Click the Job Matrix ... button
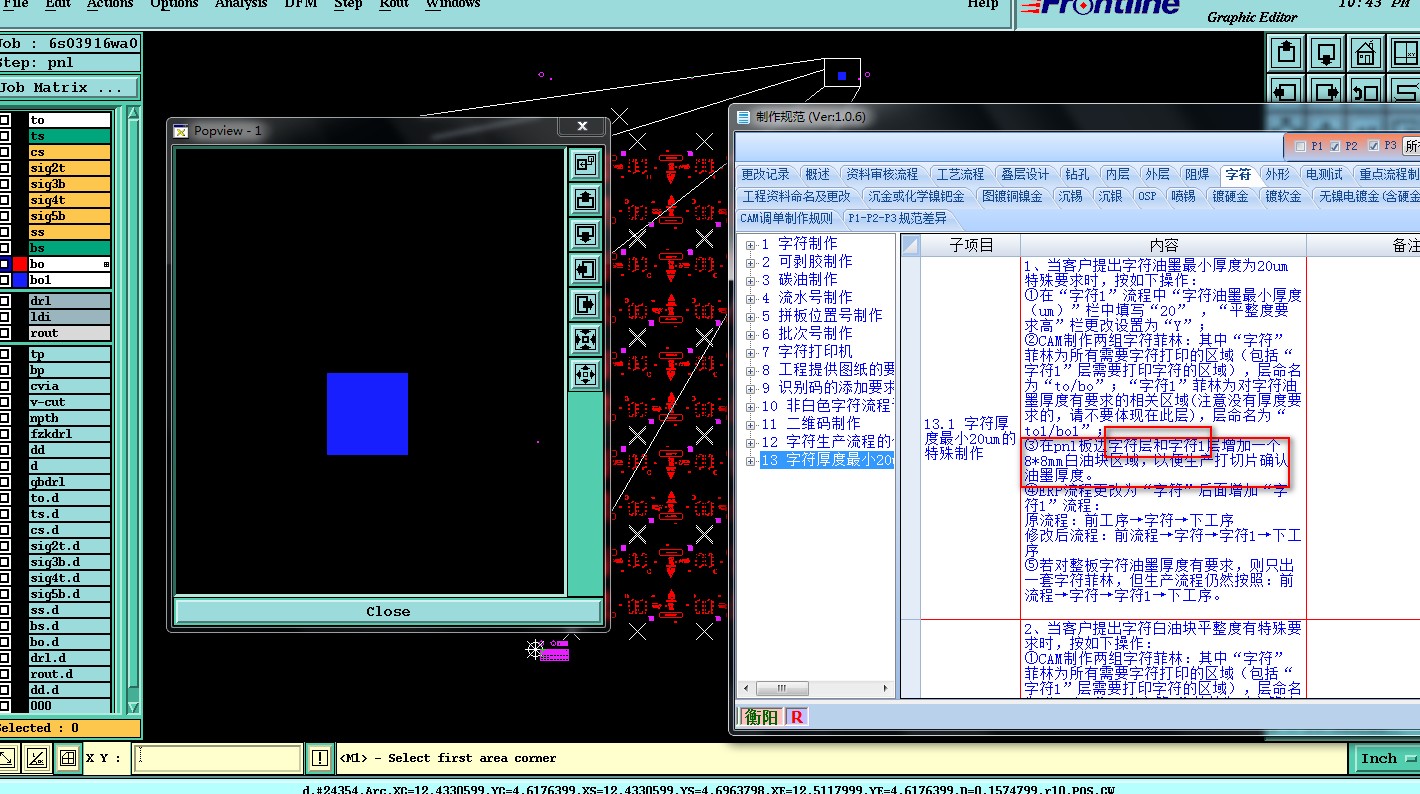 [69, 87]
